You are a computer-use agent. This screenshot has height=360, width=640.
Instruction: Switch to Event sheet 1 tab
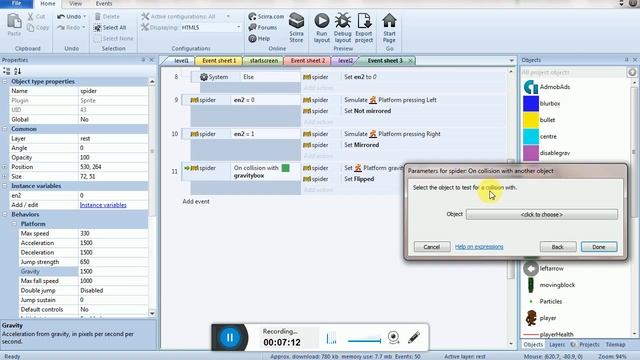coord(219,60)
